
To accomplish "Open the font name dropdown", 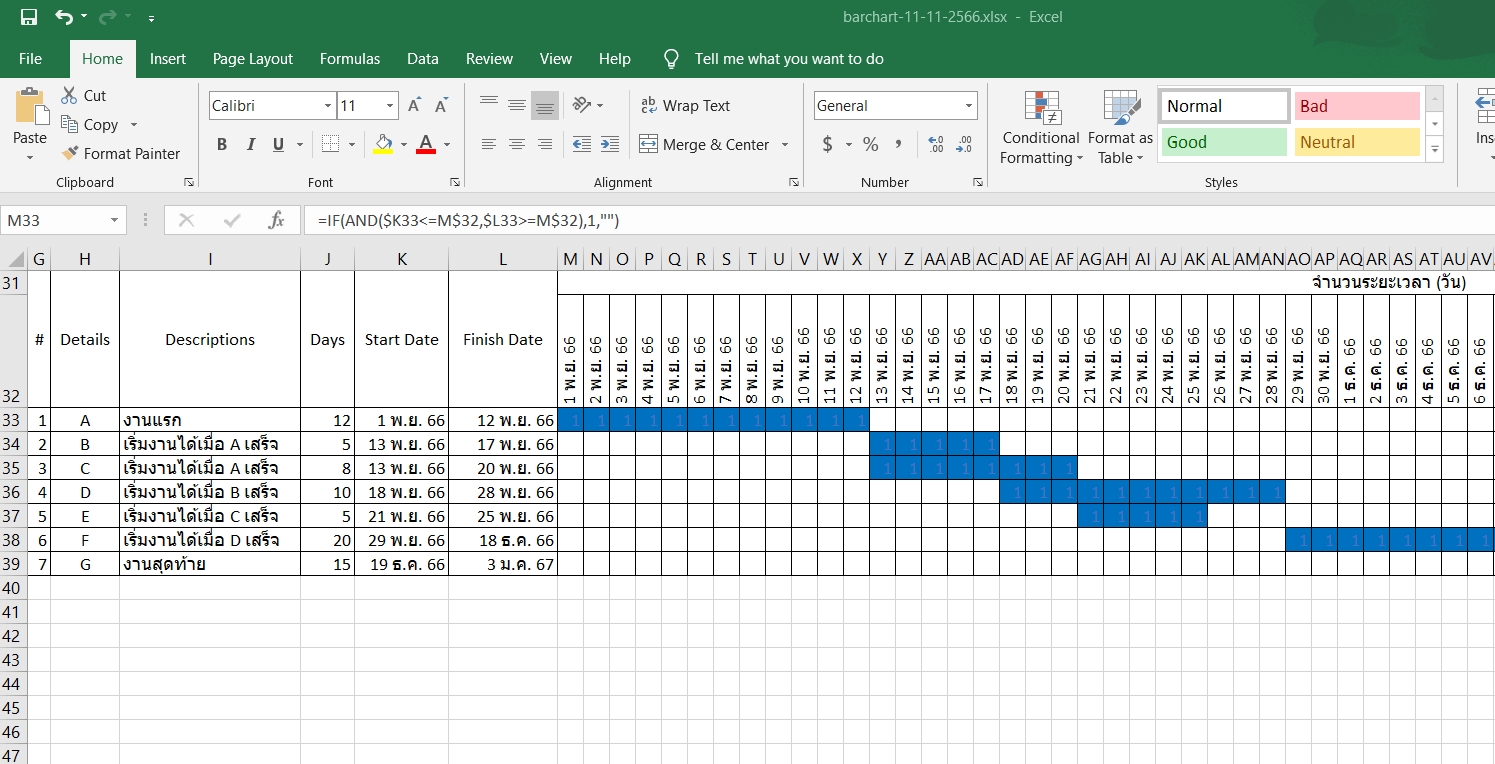I will pos(329,105).
